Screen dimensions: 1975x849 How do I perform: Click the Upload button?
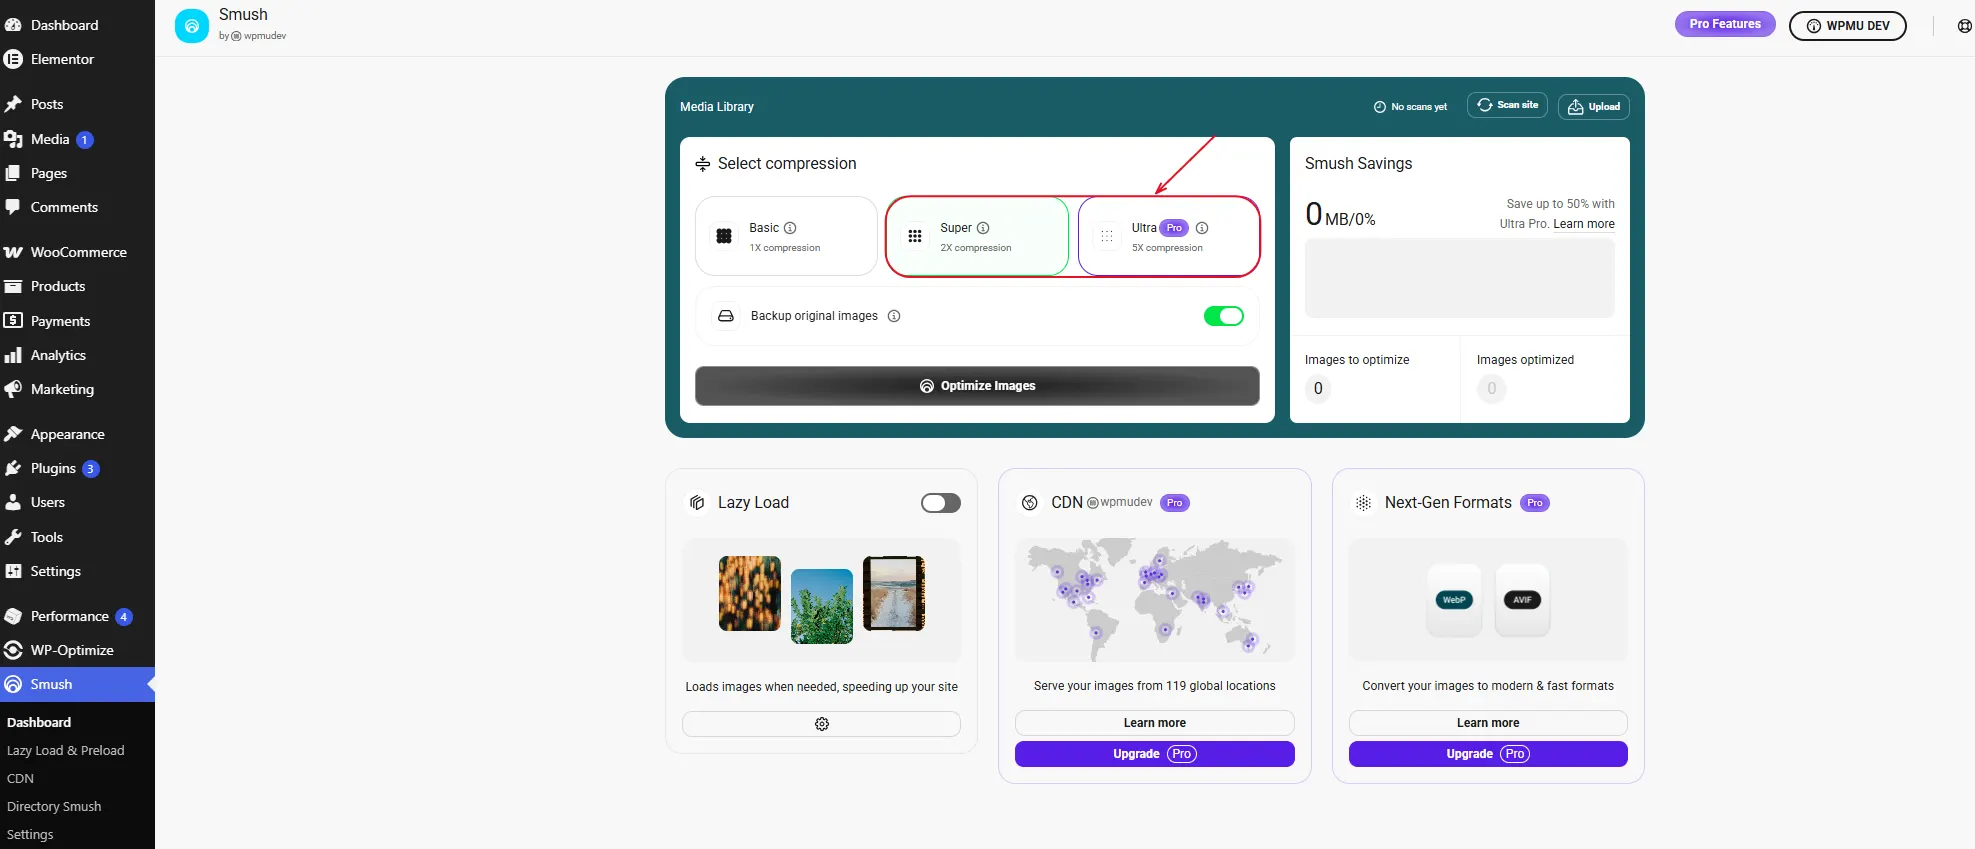(1594, 107)
